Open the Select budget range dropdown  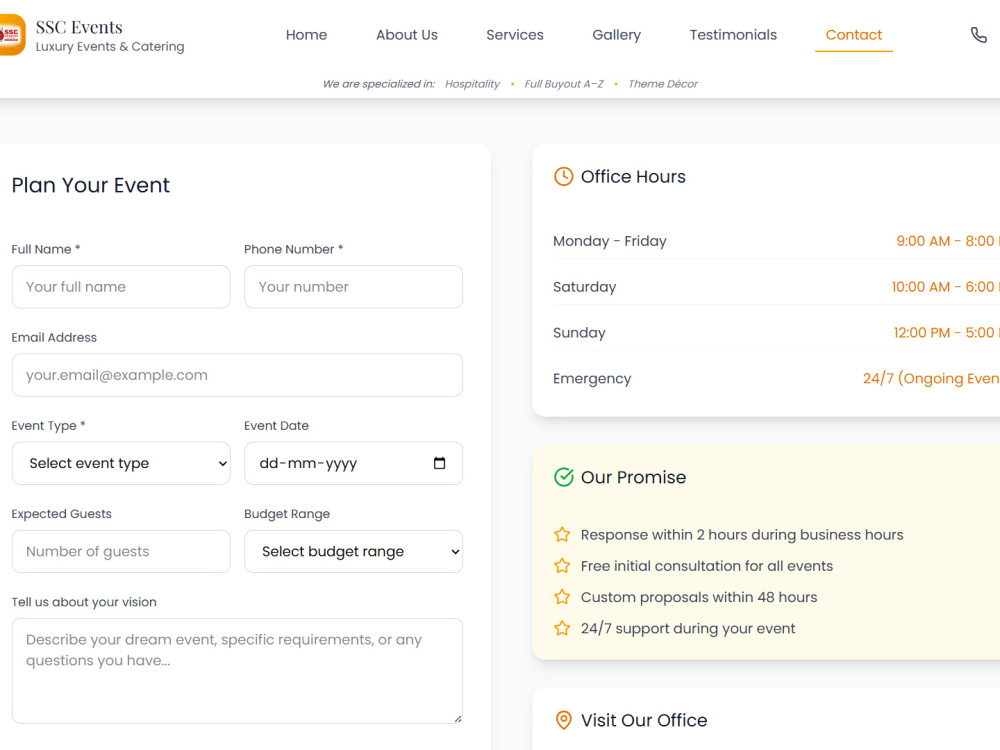tap(353, 551)
